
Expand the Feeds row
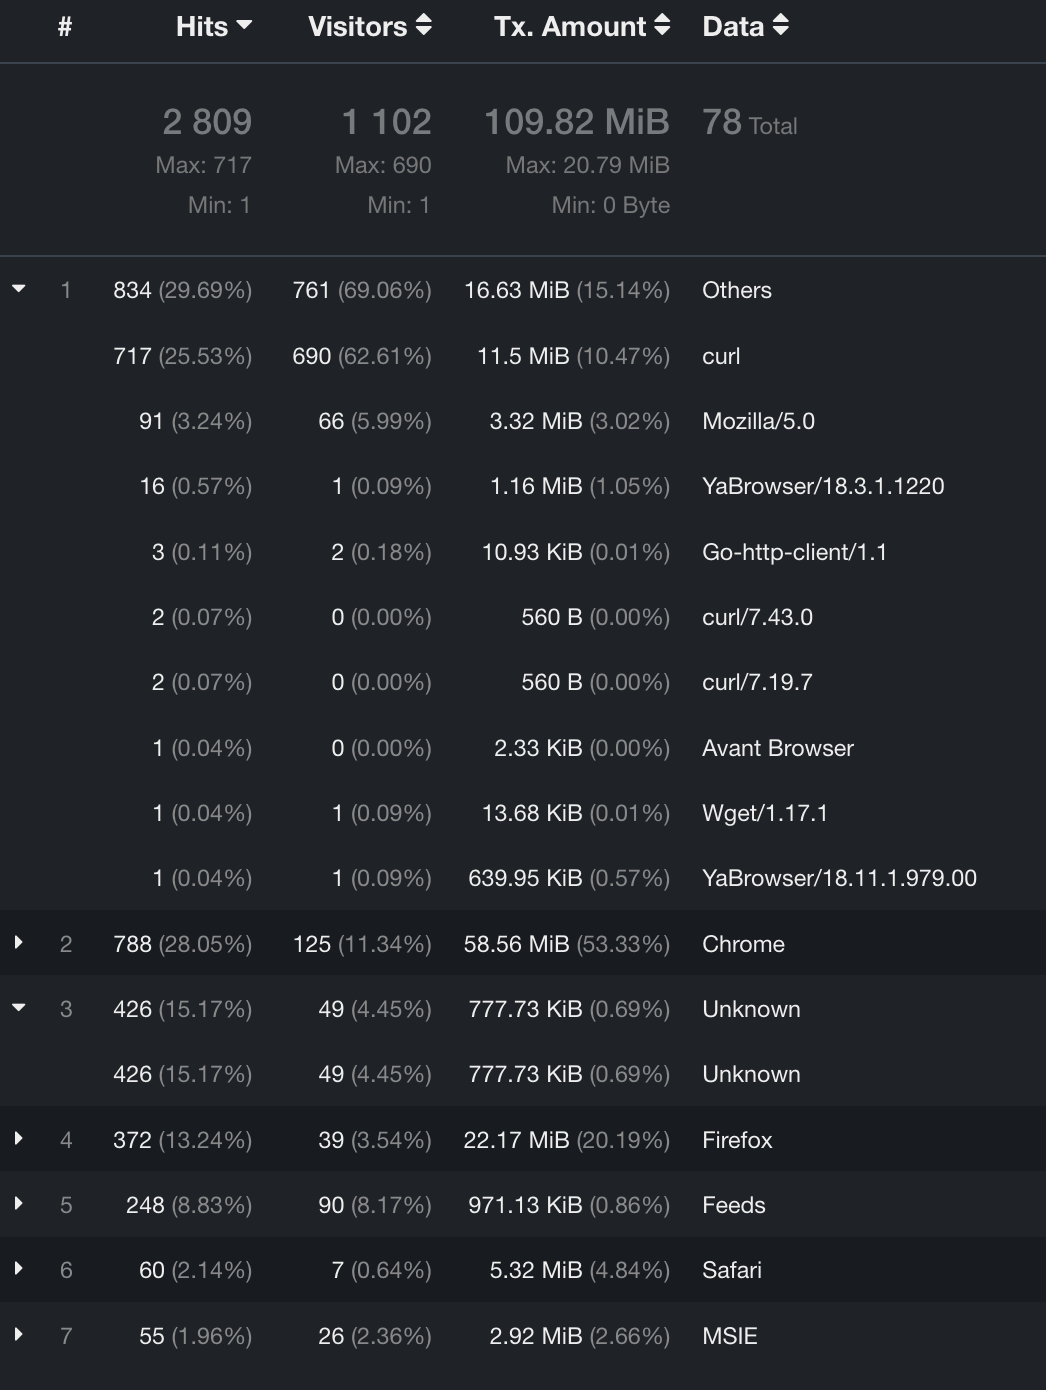click(19, 1204)
